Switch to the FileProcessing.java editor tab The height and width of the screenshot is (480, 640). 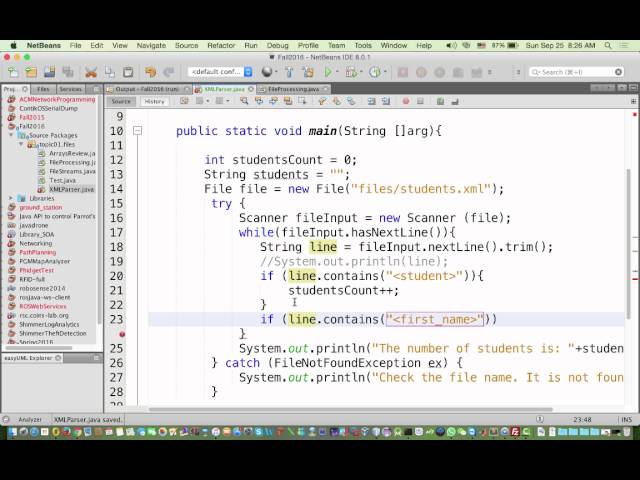[x=294, y=89]
